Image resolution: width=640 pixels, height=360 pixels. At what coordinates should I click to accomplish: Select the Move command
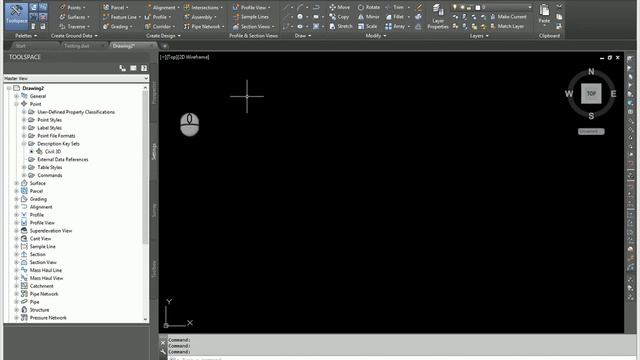pos(340,7)
